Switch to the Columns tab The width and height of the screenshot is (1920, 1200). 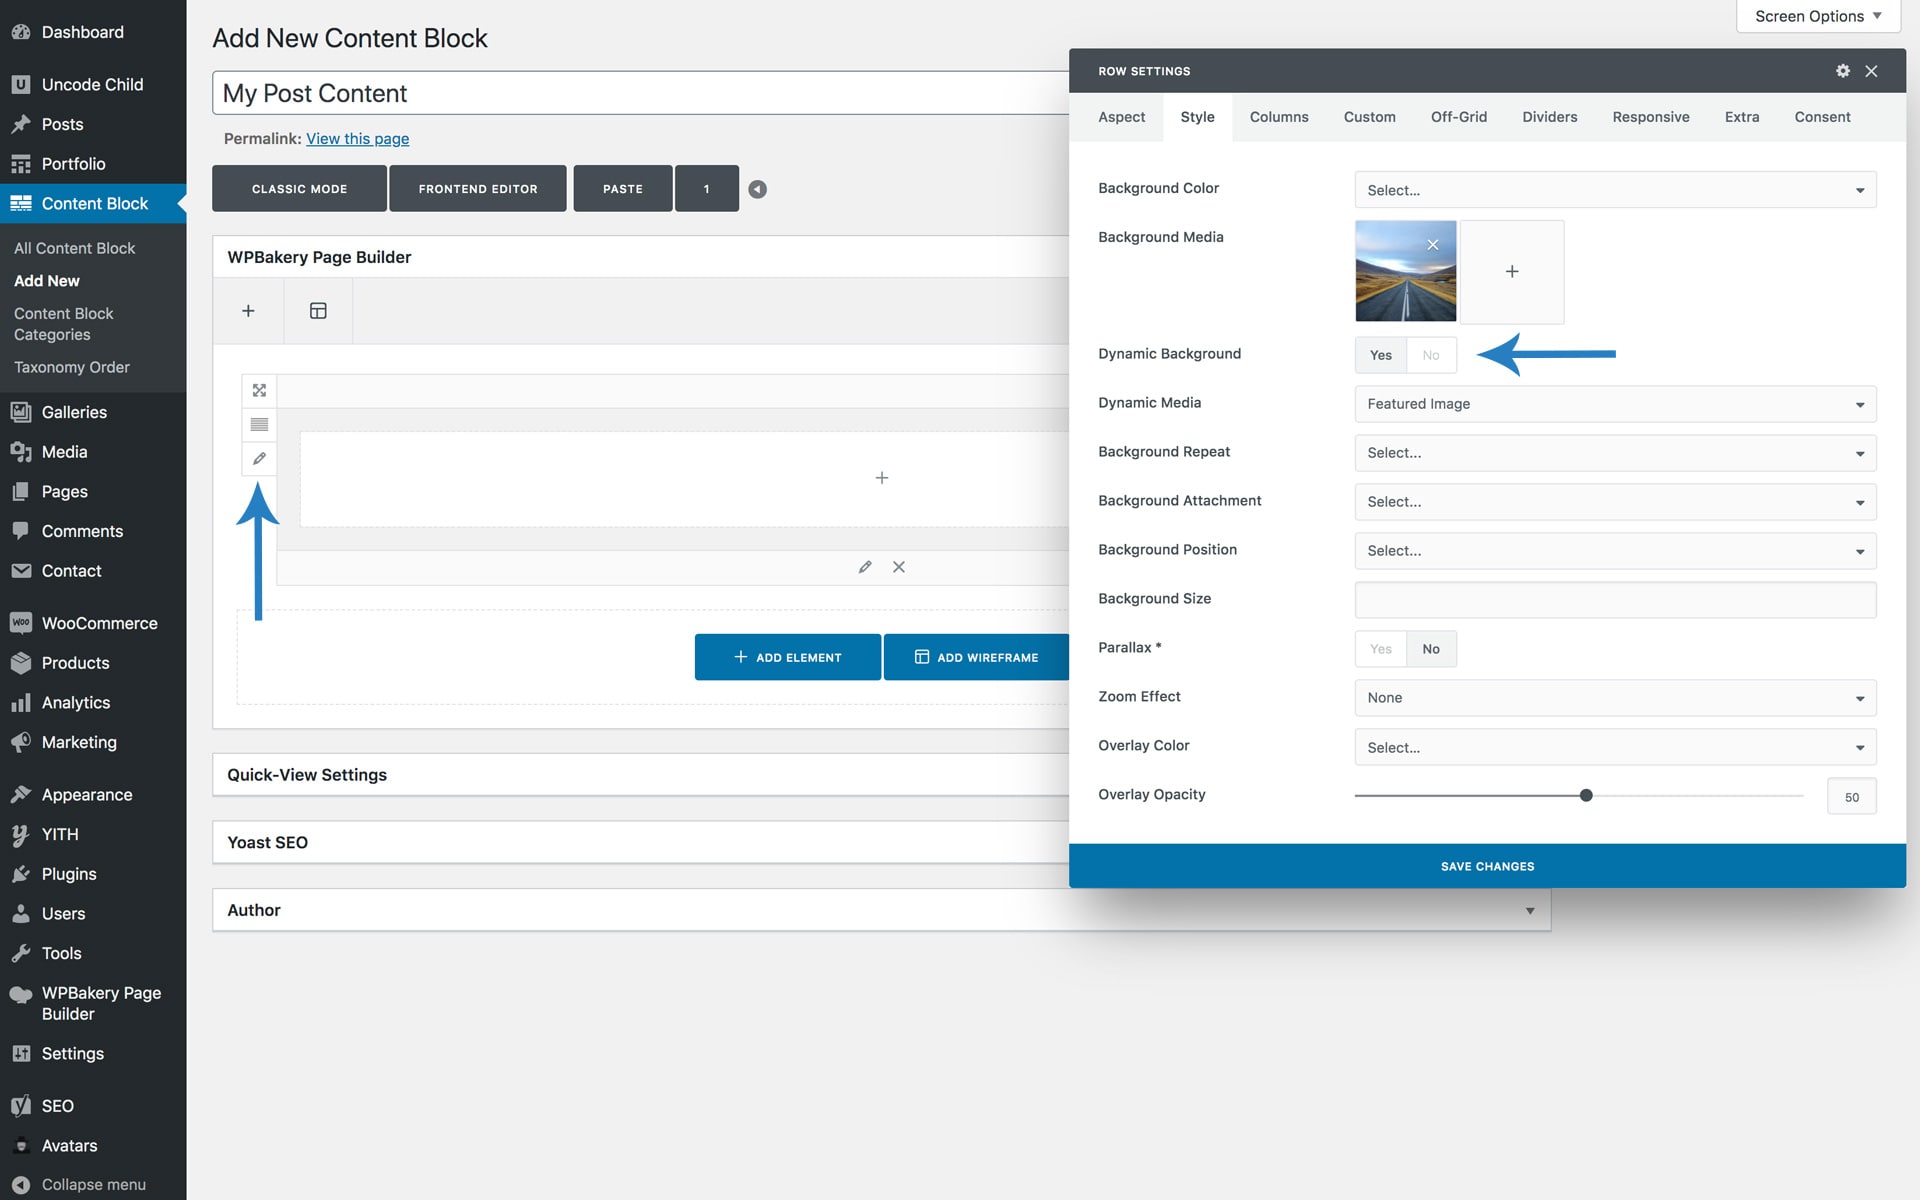coord(1278,117)
